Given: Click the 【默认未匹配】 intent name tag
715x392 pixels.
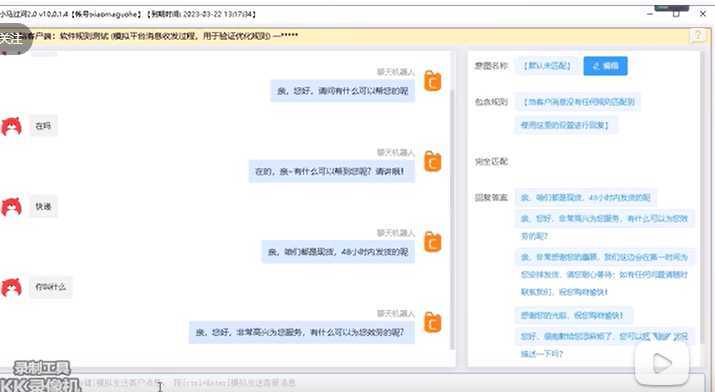Looking at the screenshot, I should [x=547, y=66].
